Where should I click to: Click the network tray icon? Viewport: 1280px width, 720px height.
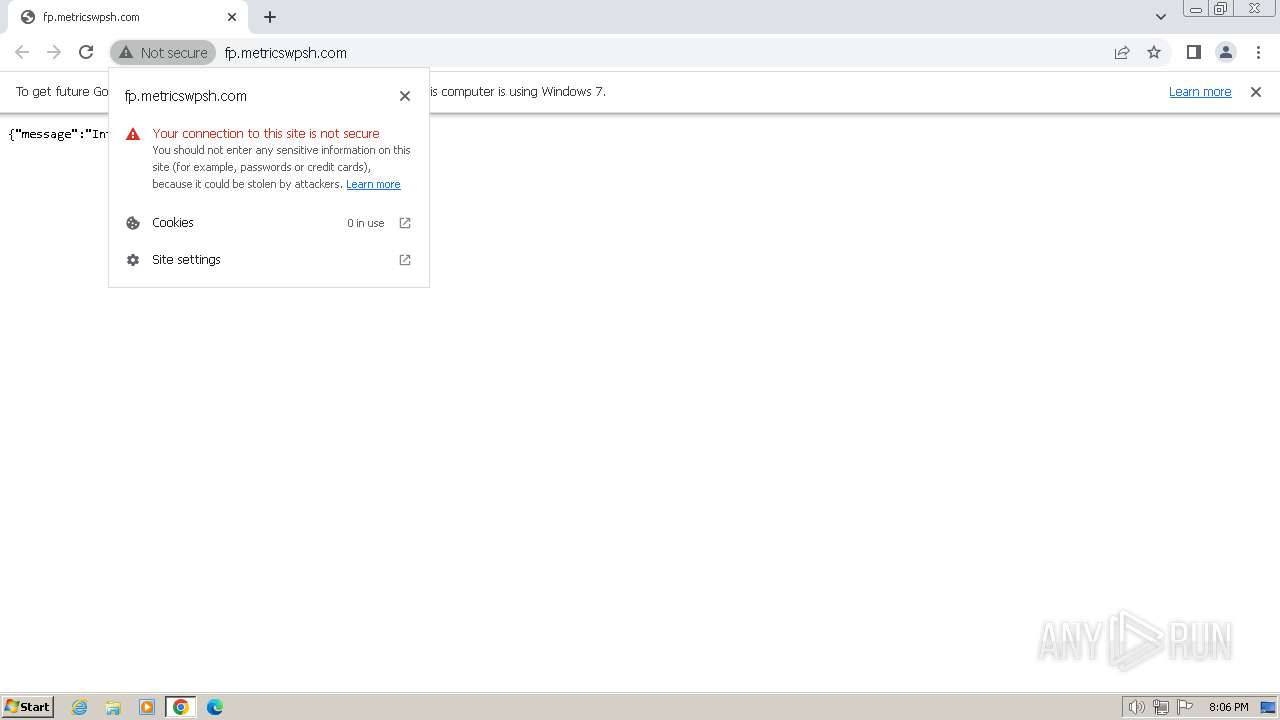1161,707
